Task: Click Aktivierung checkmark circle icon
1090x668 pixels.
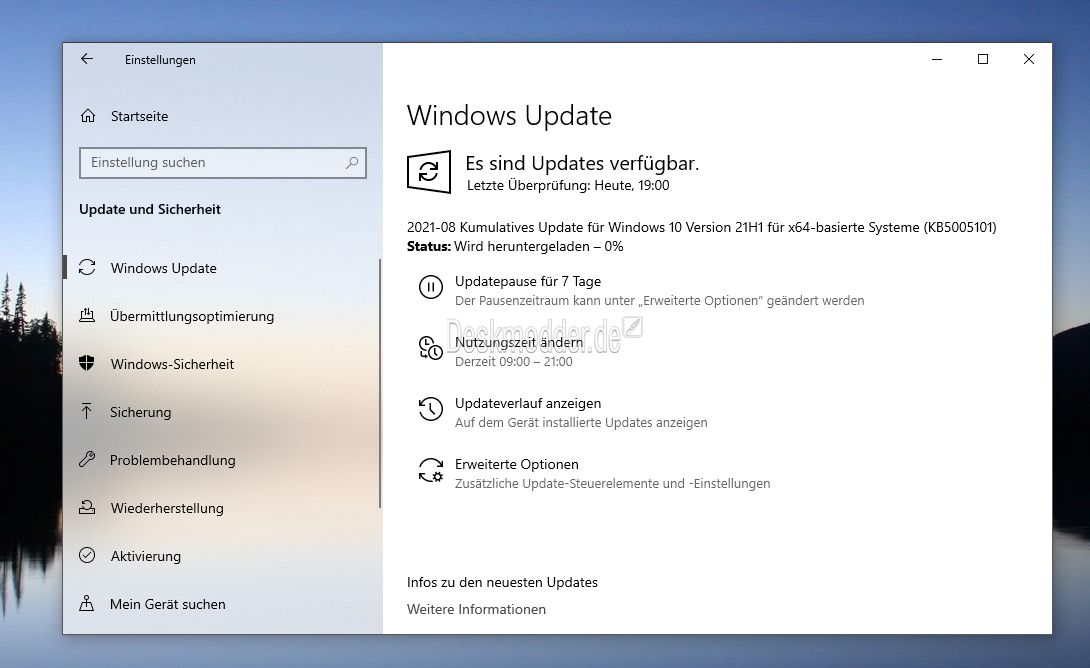Action: pos(87,555)
